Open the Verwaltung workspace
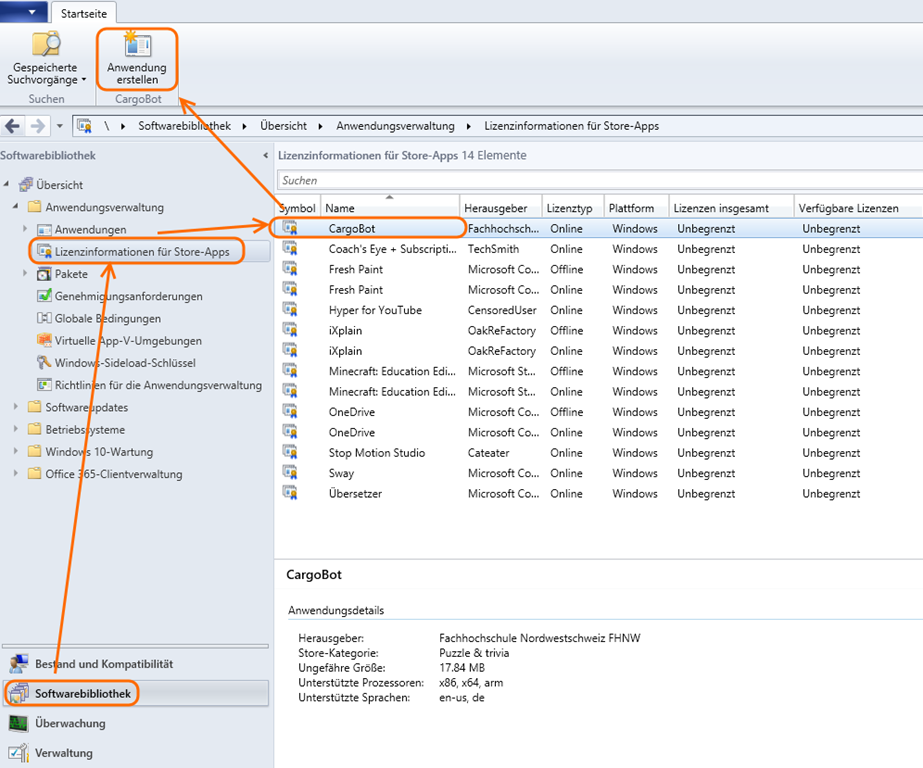923x768 pixels. [x=63, y=753]
